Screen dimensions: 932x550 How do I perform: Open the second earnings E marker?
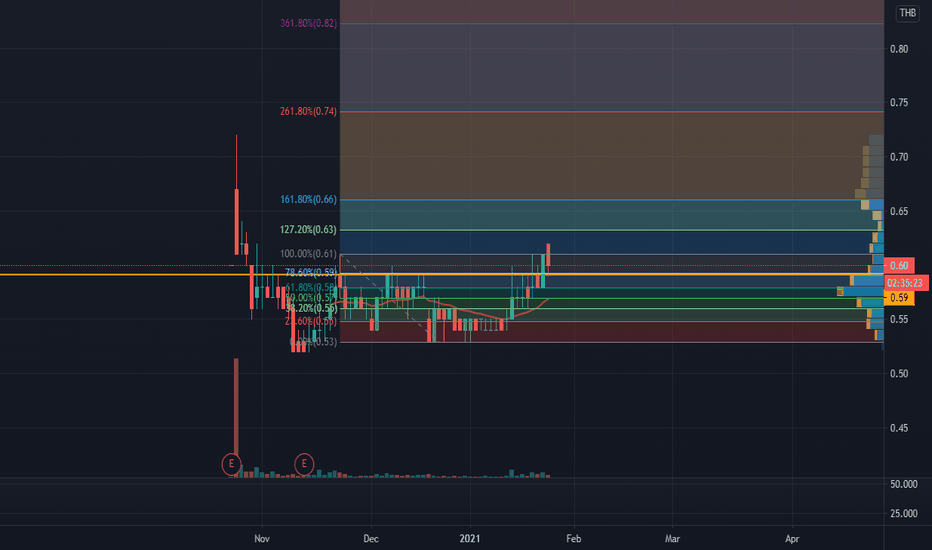tap(304, 464)
